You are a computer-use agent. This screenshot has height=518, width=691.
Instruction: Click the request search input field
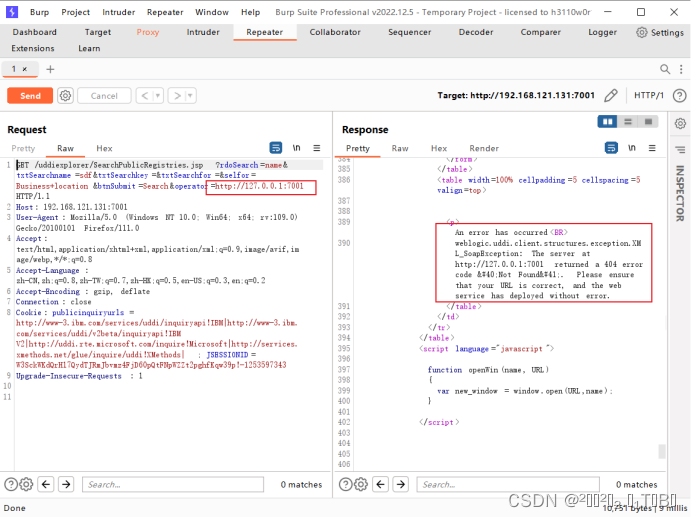(x=173, y=484)
